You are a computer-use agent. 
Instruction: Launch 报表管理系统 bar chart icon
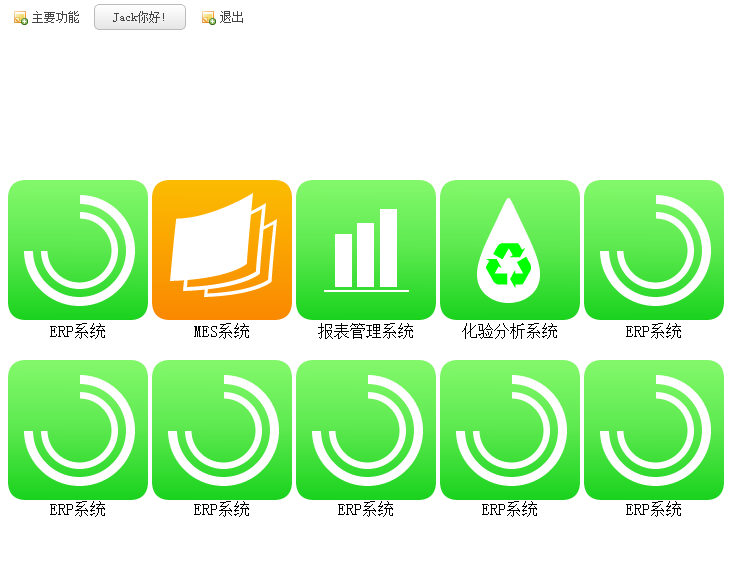pyautogui.click(x=366, y=250)
